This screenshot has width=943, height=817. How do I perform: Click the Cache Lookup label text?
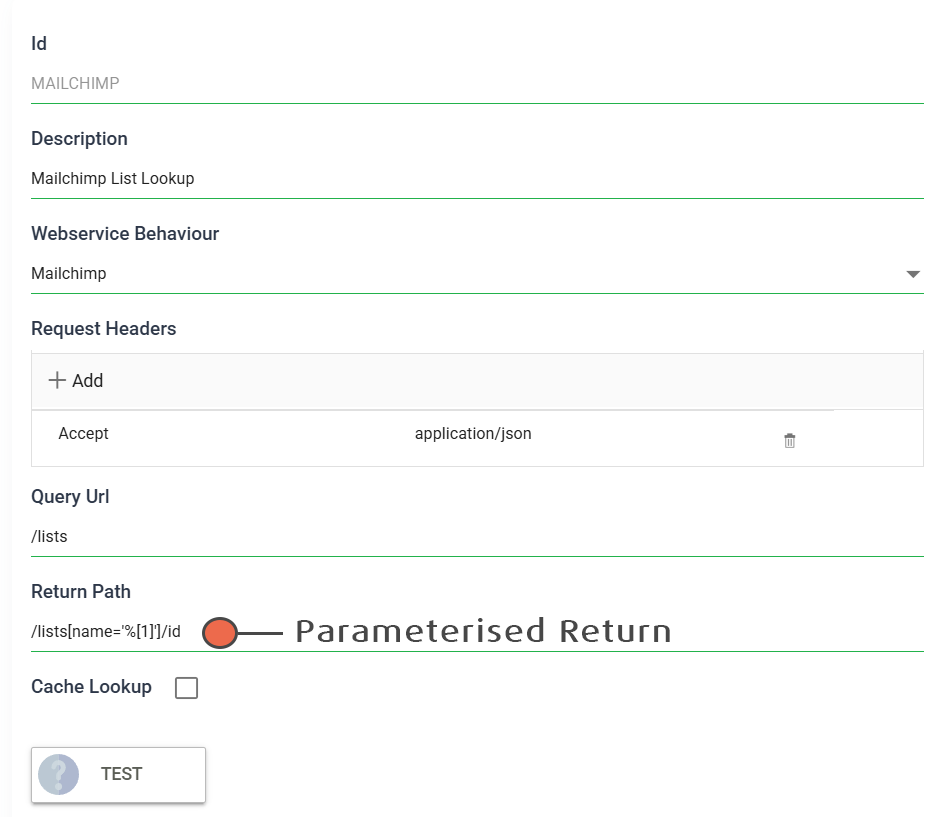pyautogui.click(x=91, y=687)
